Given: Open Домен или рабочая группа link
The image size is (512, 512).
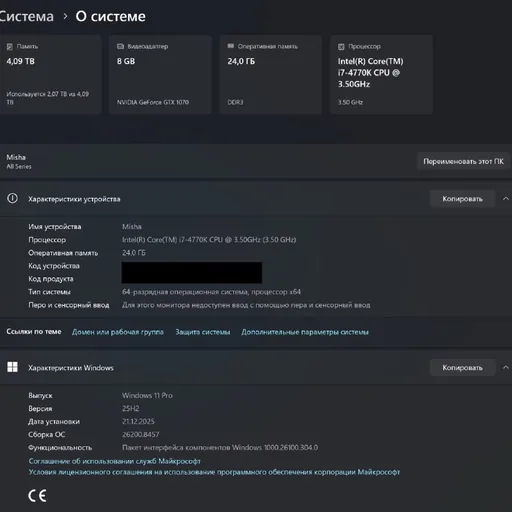Looking at the screenshot, I should pyautogui.click(x=118, y=332).
